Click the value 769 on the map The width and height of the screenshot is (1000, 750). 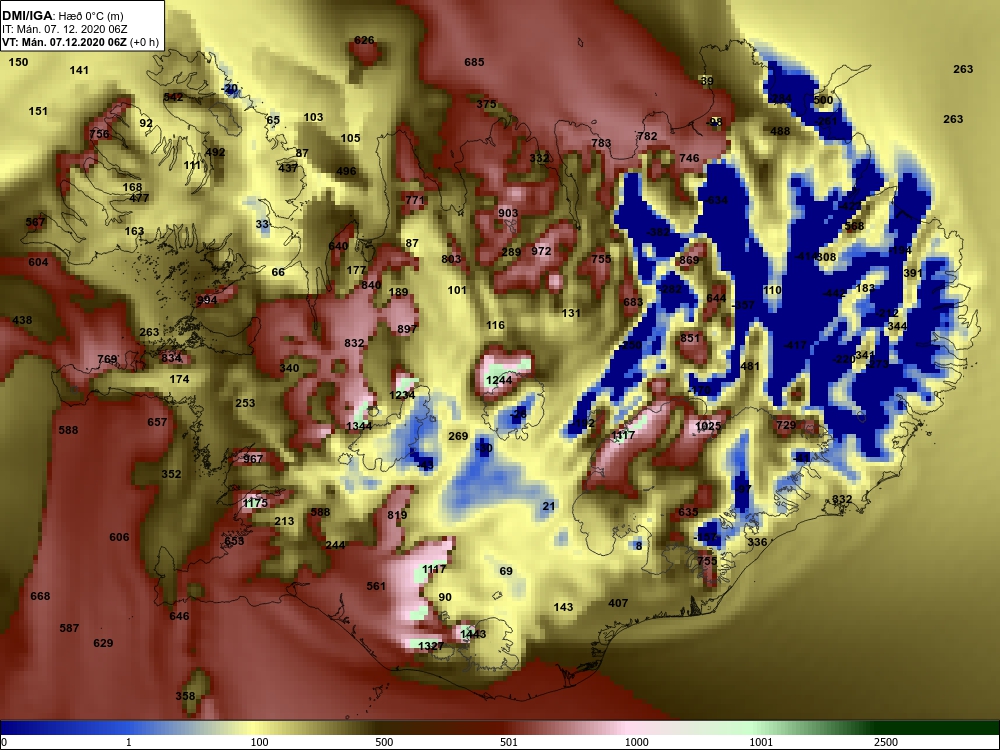(107, 359)
